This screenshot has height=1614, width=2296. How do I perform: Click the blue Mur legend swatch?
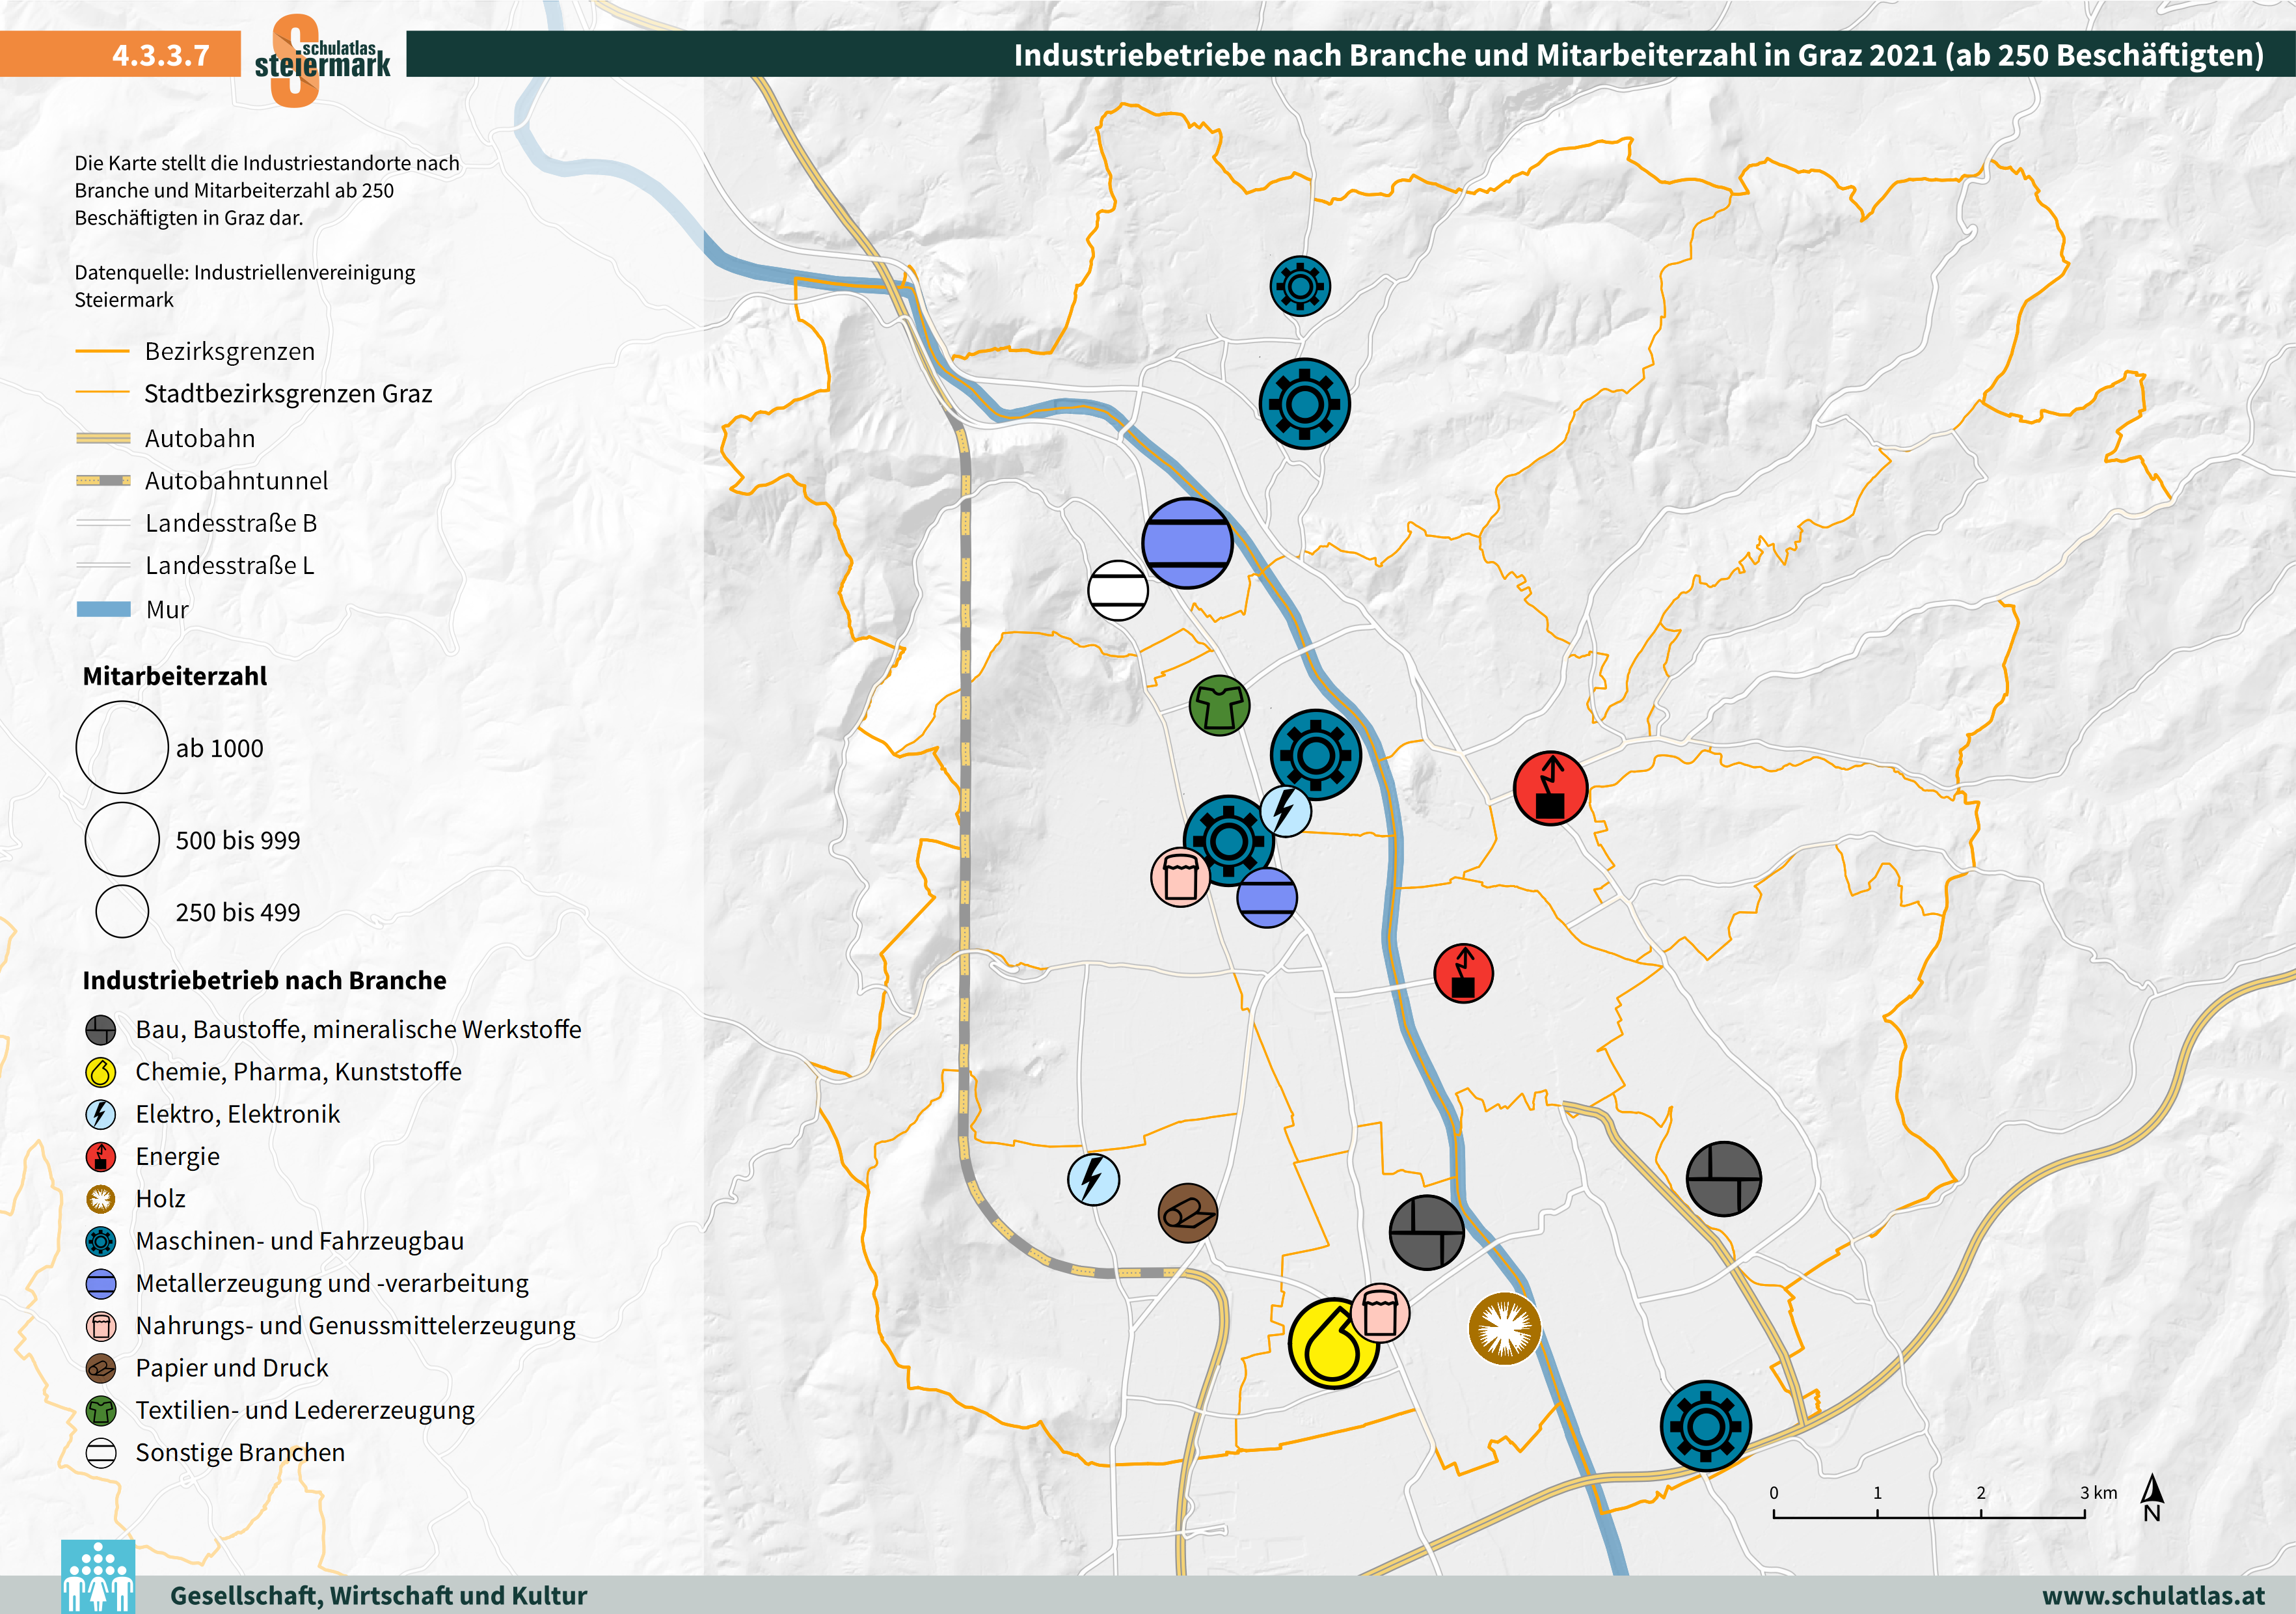103,609
